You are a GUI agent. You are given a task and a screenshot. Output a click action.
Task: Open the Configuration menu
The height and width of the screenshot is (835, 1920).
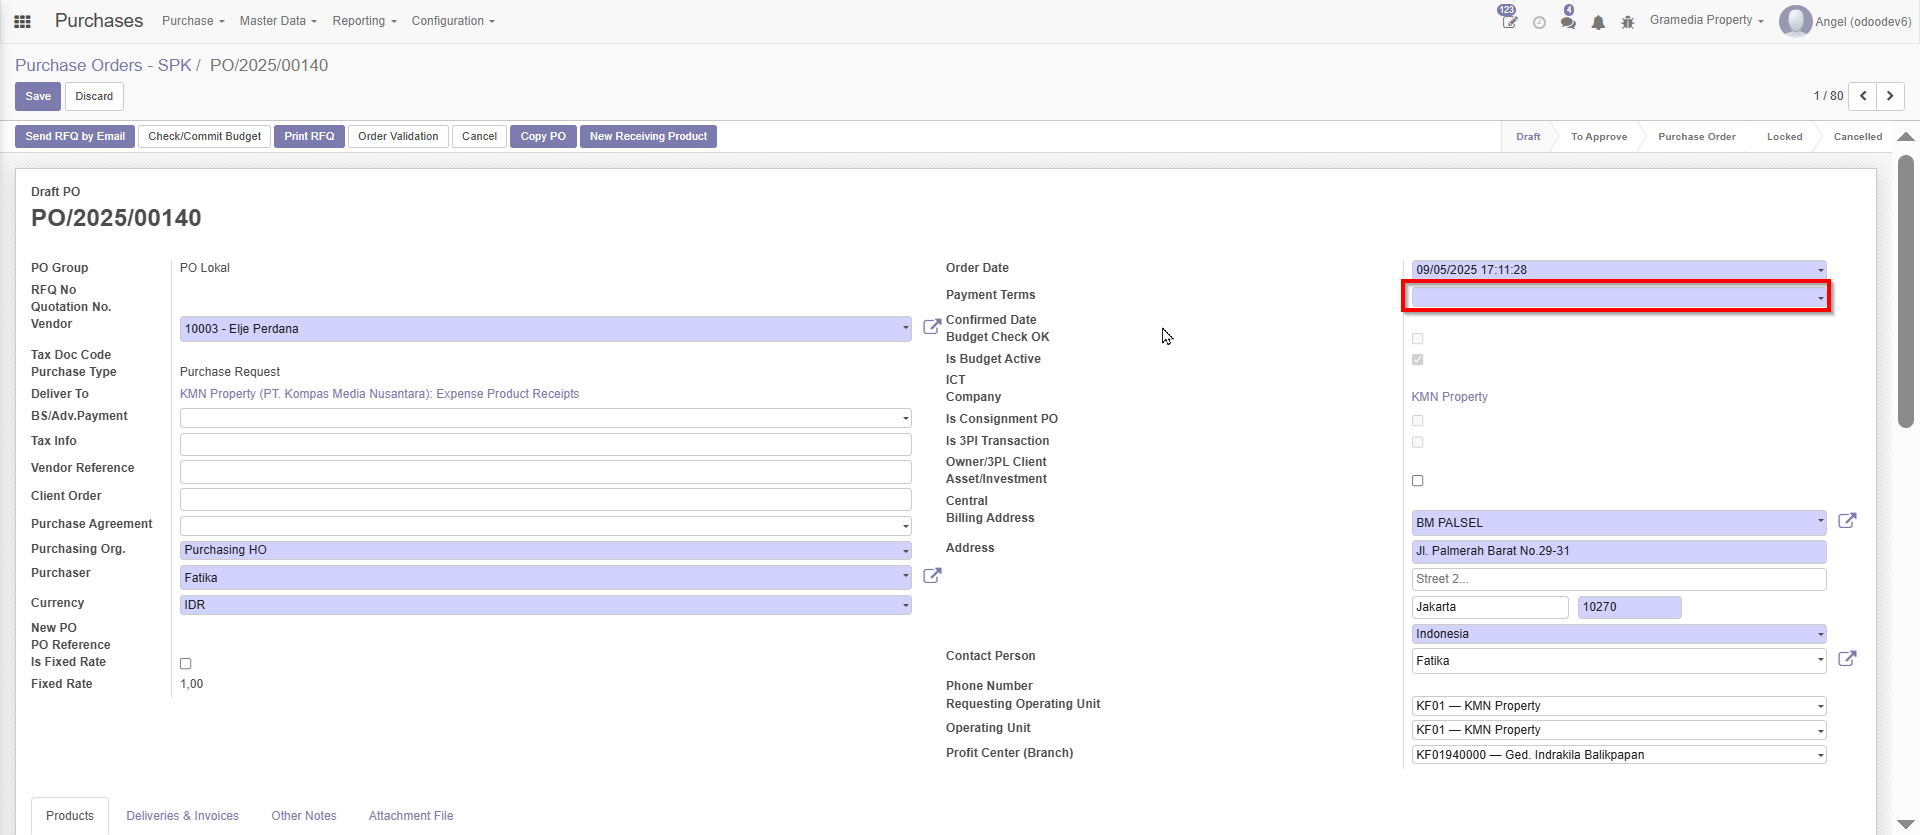(x=453, y=21)
